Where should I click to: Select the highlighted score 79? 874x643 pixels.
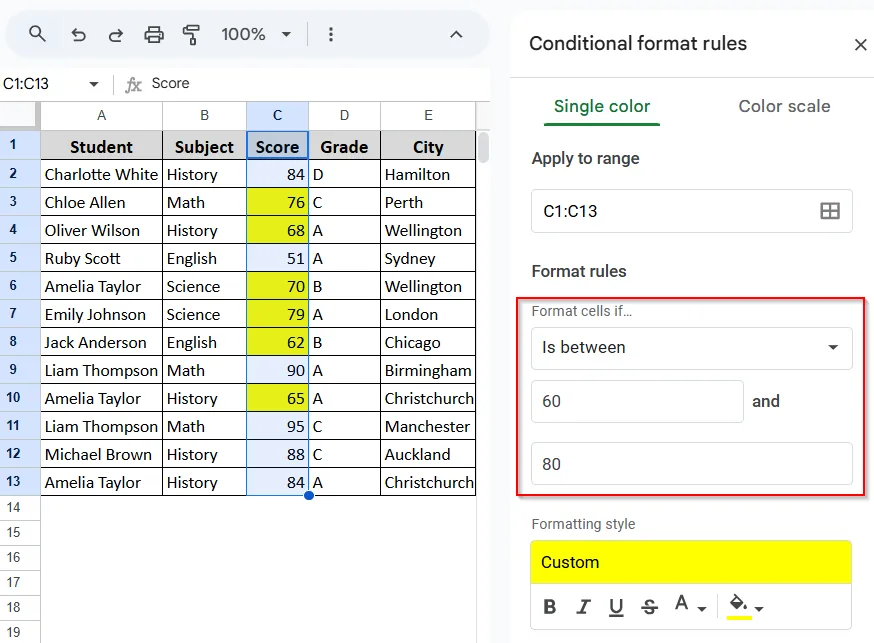point(278,314)
